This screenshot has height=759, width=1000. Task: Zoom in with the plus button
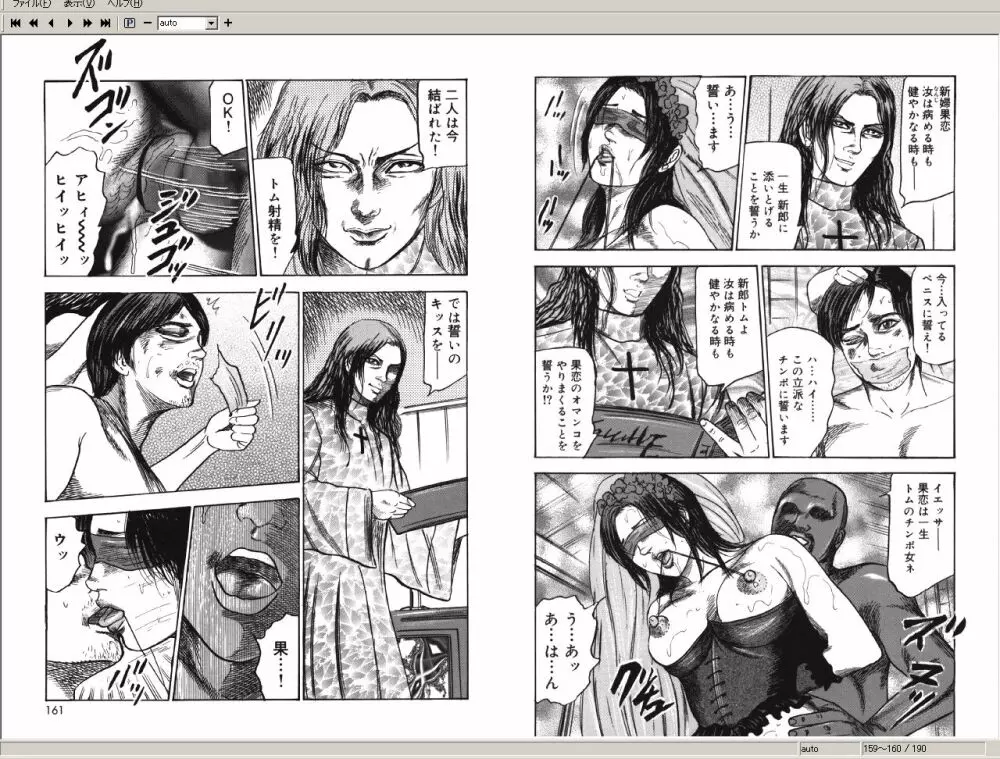(x=228, y=22)
